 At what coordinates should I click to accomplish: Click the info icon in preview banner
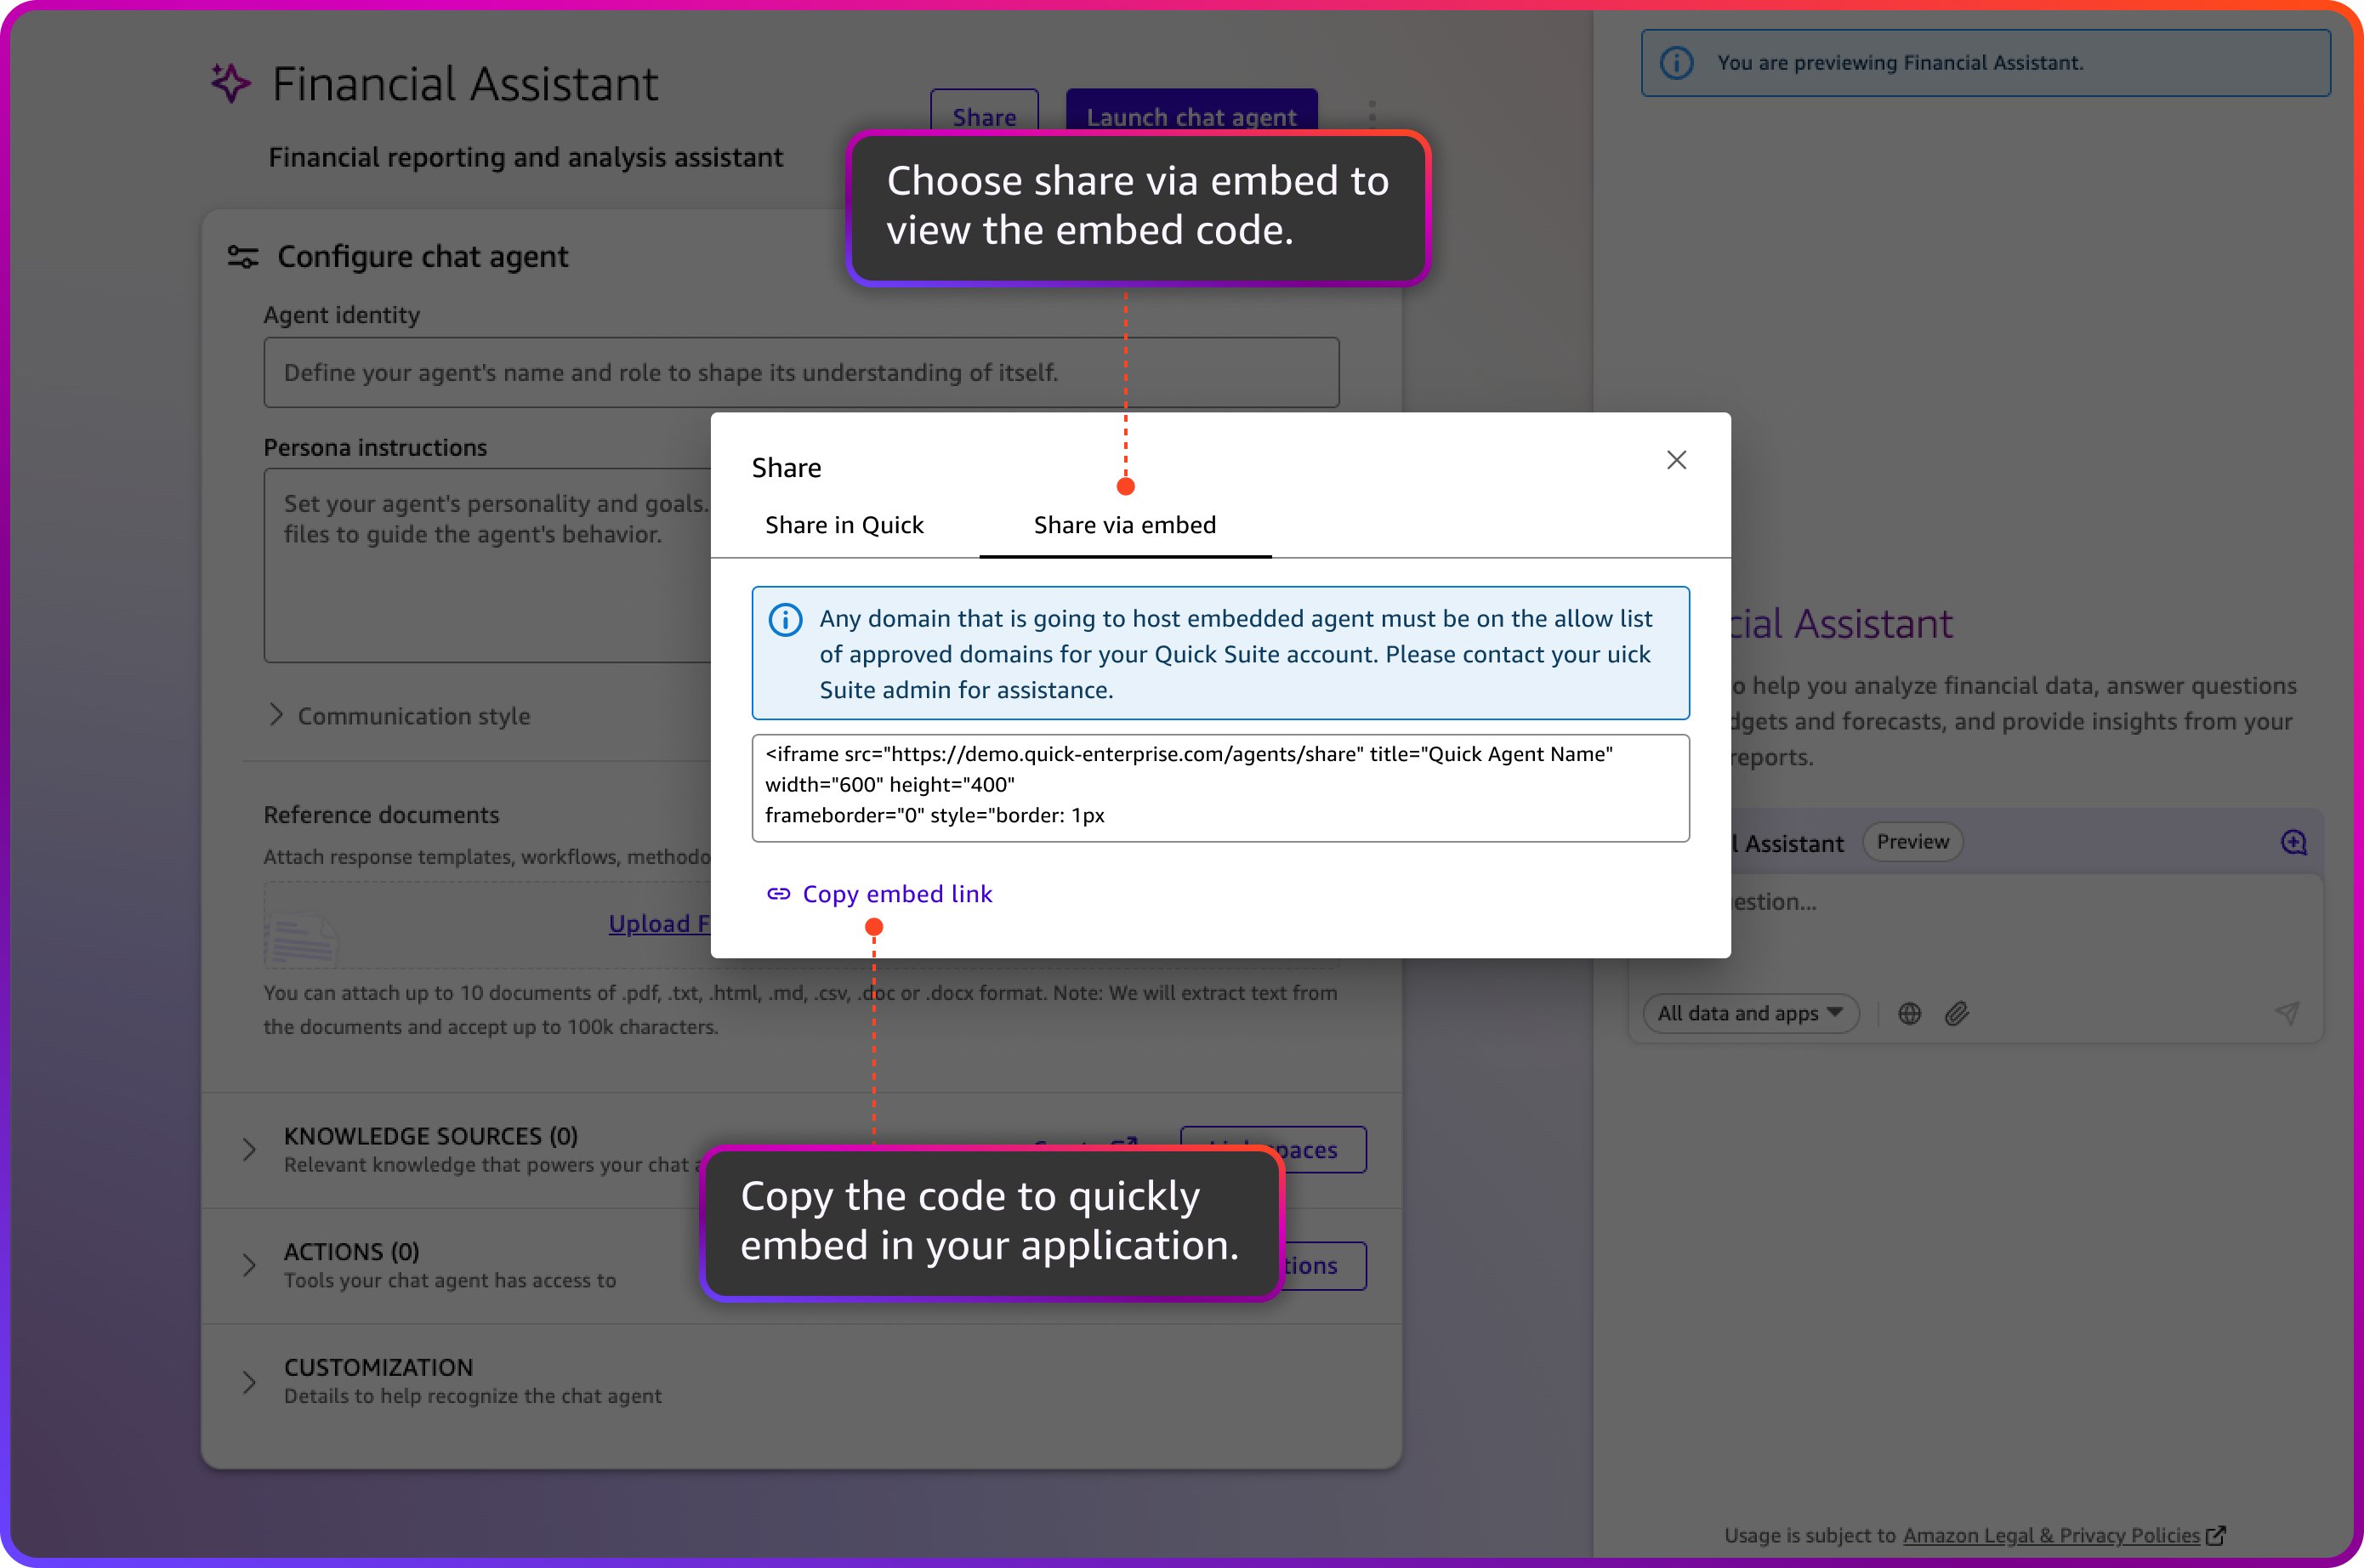pos(1677,63)
